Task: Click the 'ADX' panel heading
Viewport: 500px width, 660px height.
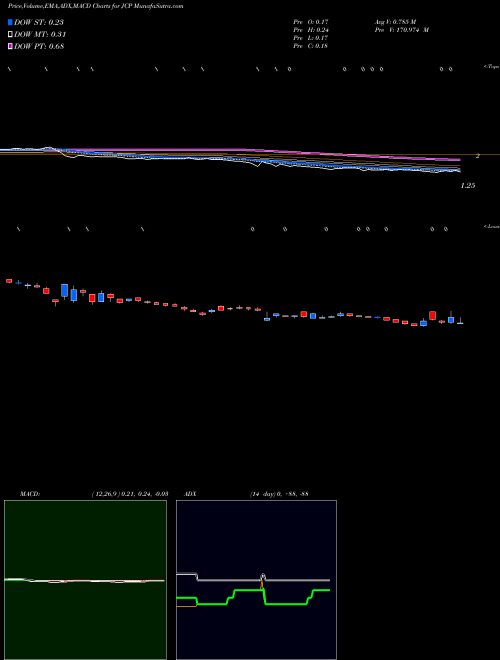Action: 190,494
